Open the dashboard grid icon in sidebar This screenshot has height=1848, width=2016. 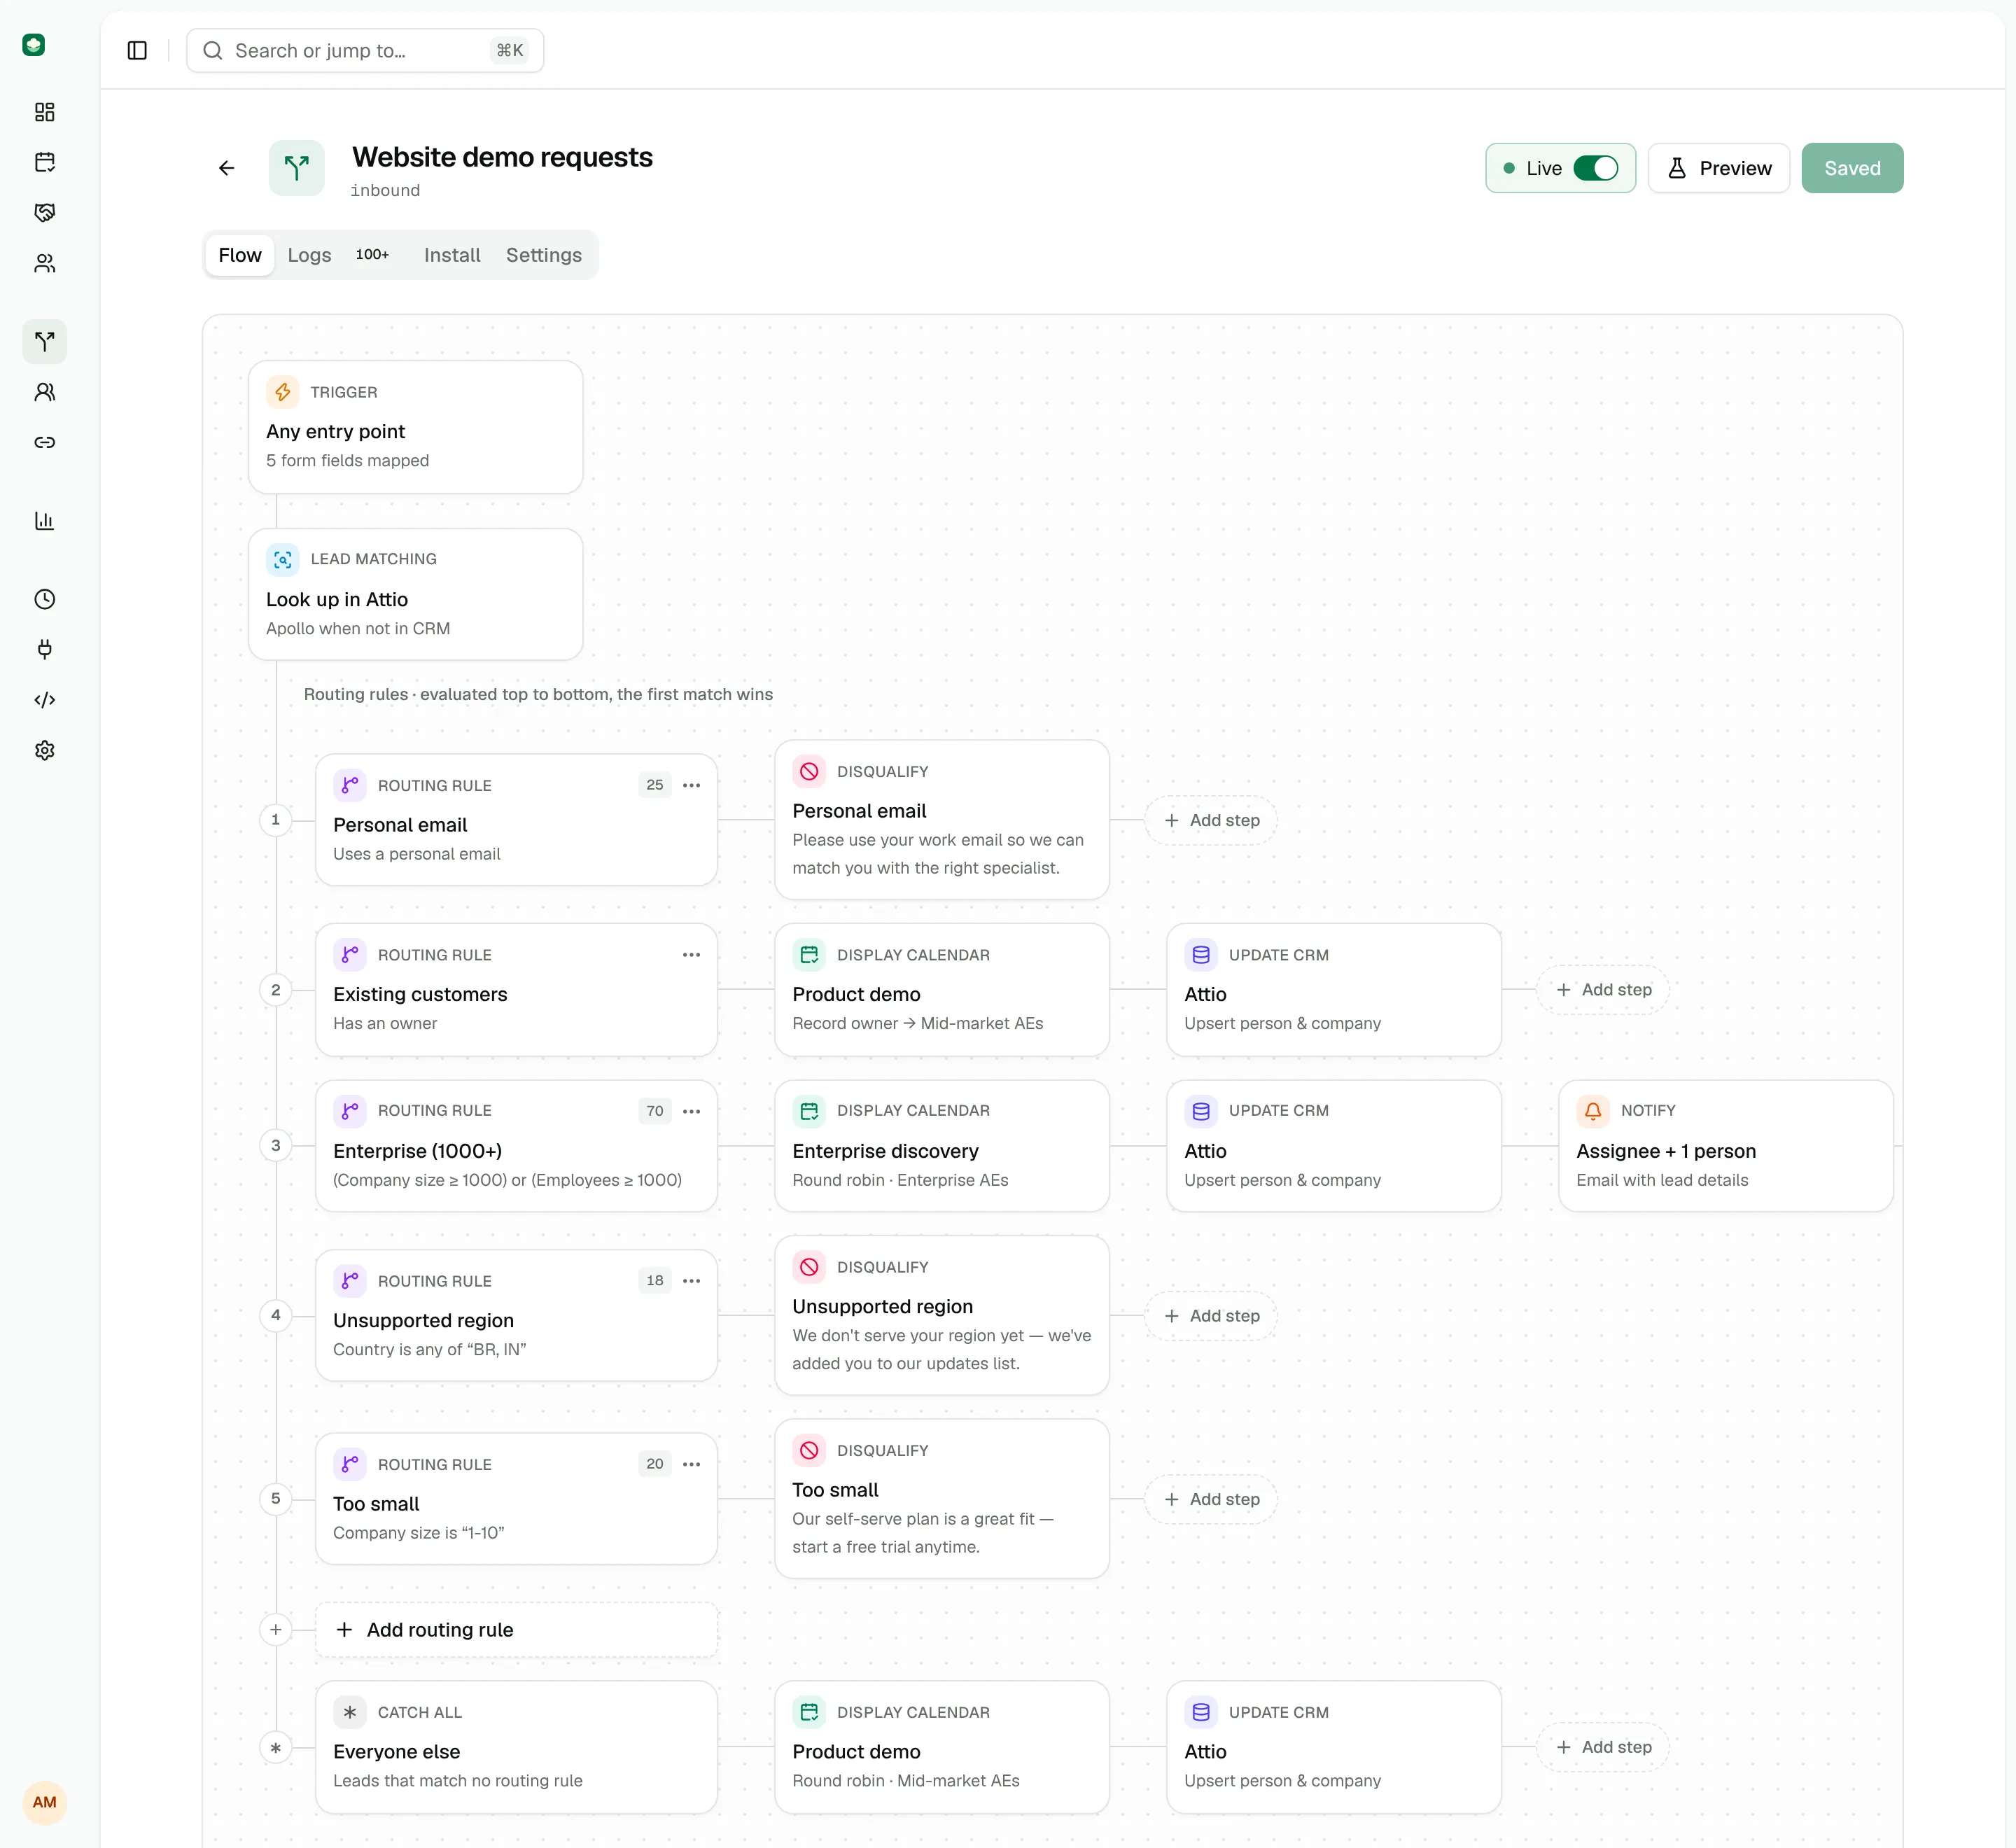45,112
